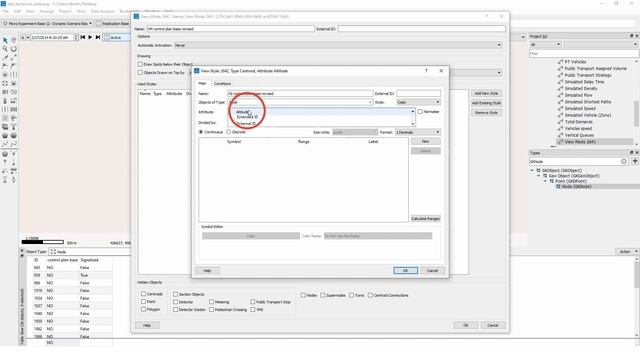Screen dimensions: 640x360
Task: Switch to Main tab
Action: 202,83
